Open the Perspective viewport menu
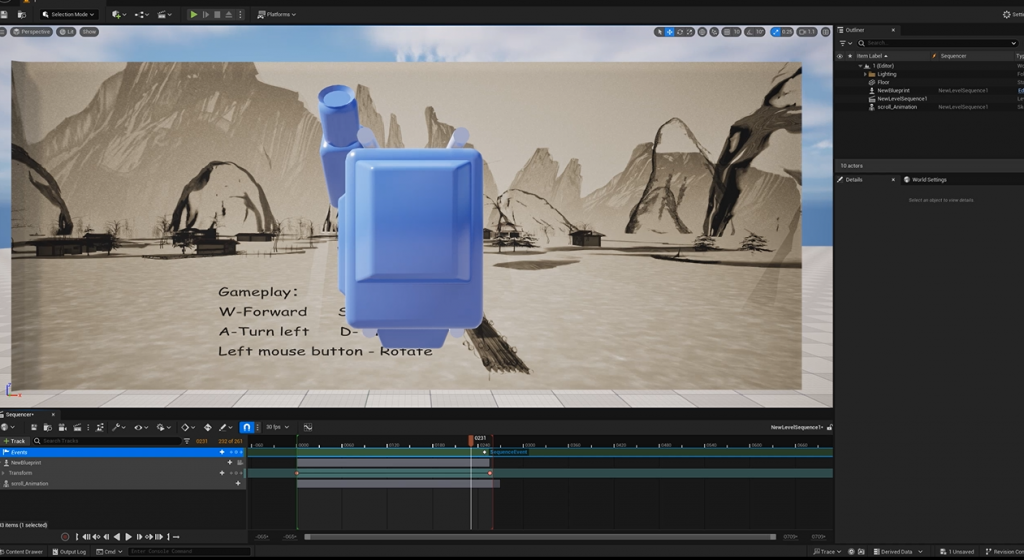The height and width of the screenshot is (560, 1024). [x=31, y=31]
